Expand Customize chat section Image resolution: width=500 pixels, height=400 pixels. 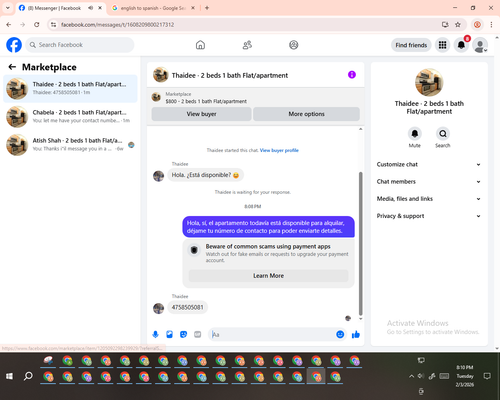click(429, 164)
